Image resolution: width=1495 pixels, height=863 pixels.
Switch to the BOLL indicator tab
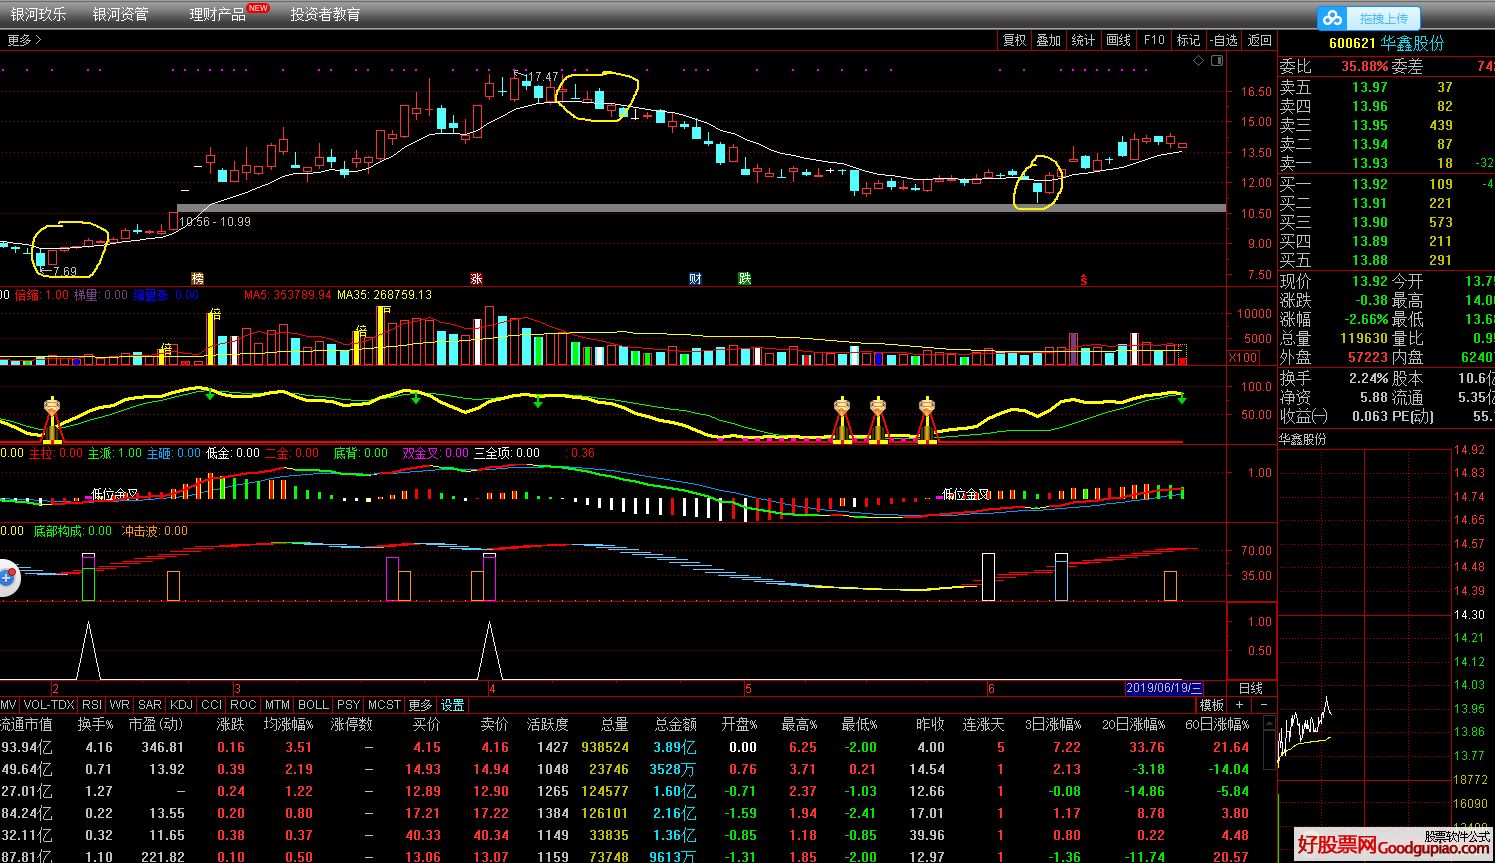point(313,705)
